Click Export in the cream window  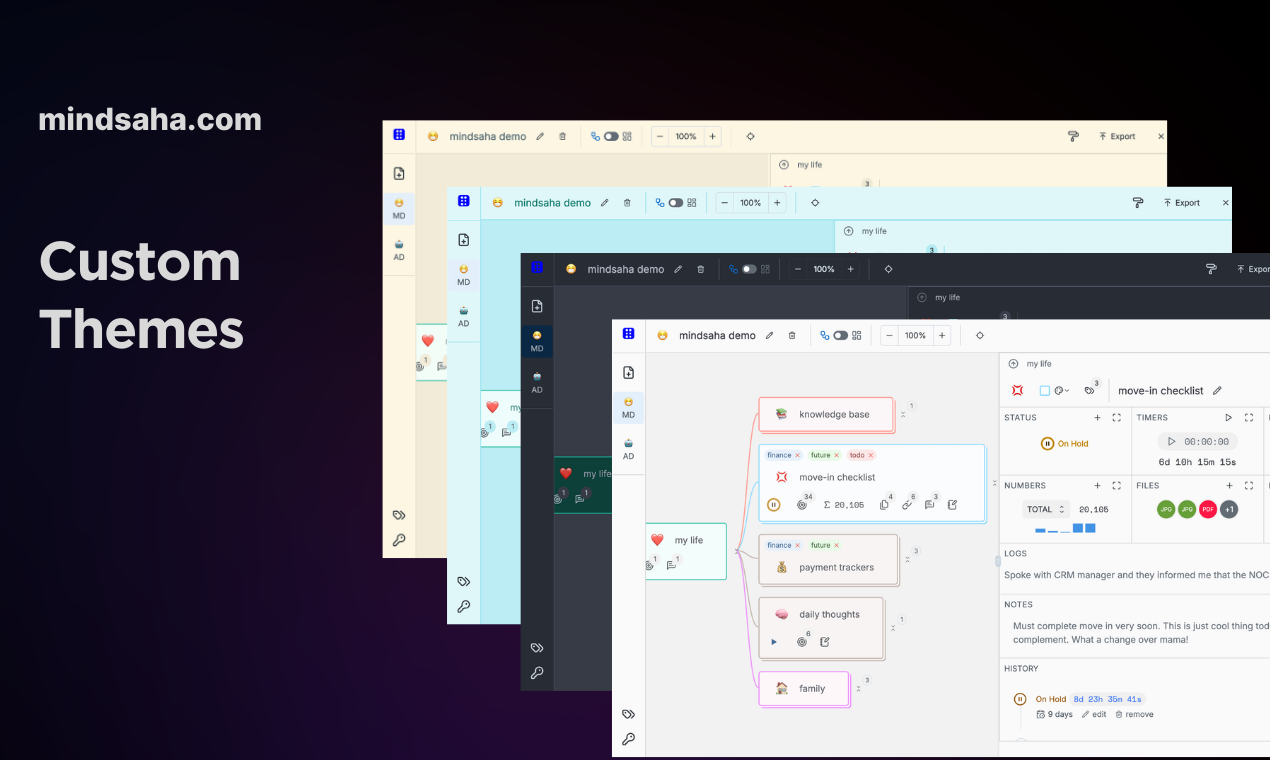1117,136
